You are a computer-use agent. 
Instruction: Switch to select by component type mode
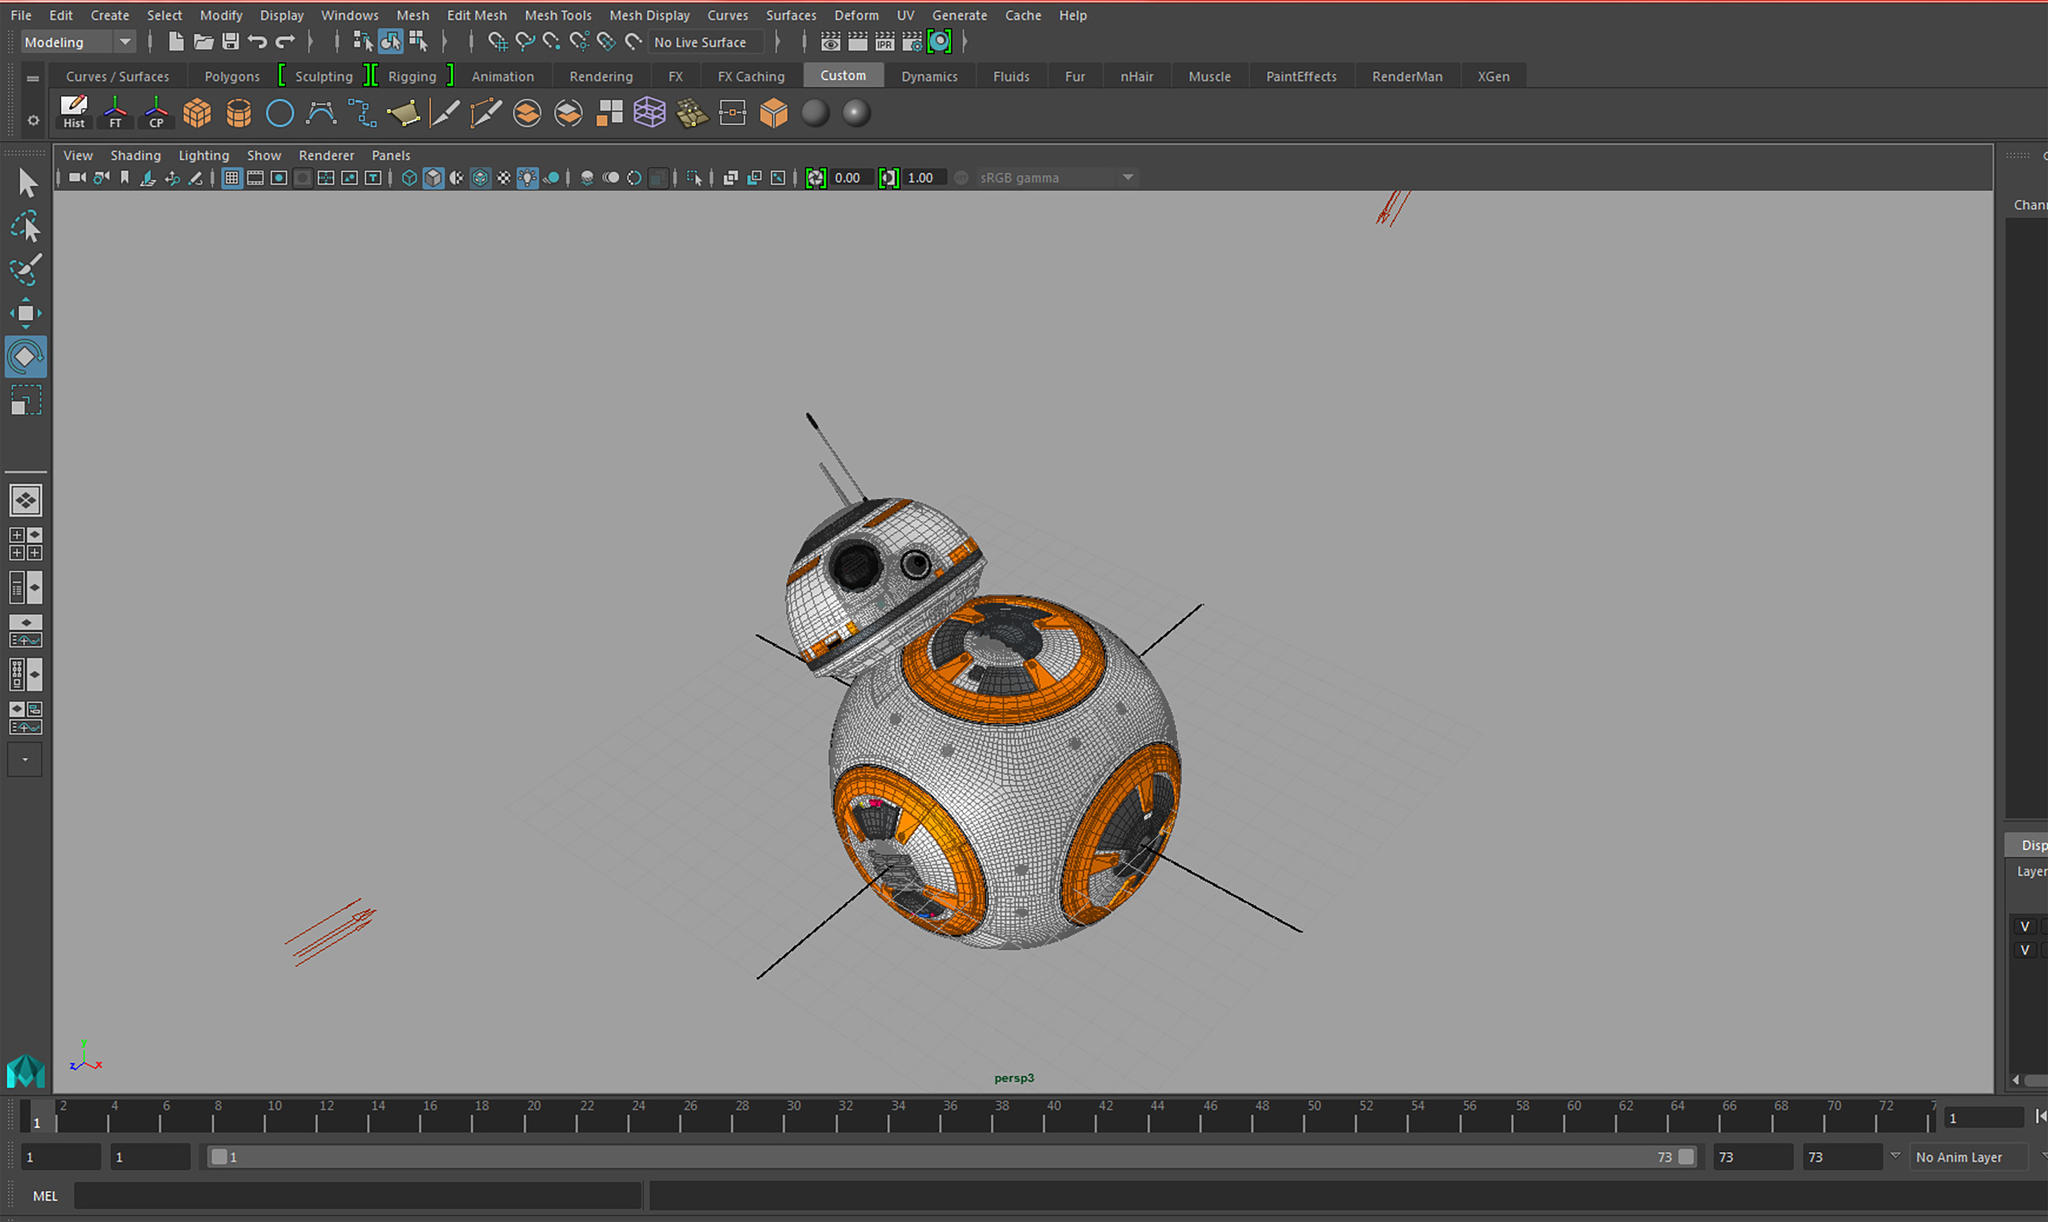(418, 42)
